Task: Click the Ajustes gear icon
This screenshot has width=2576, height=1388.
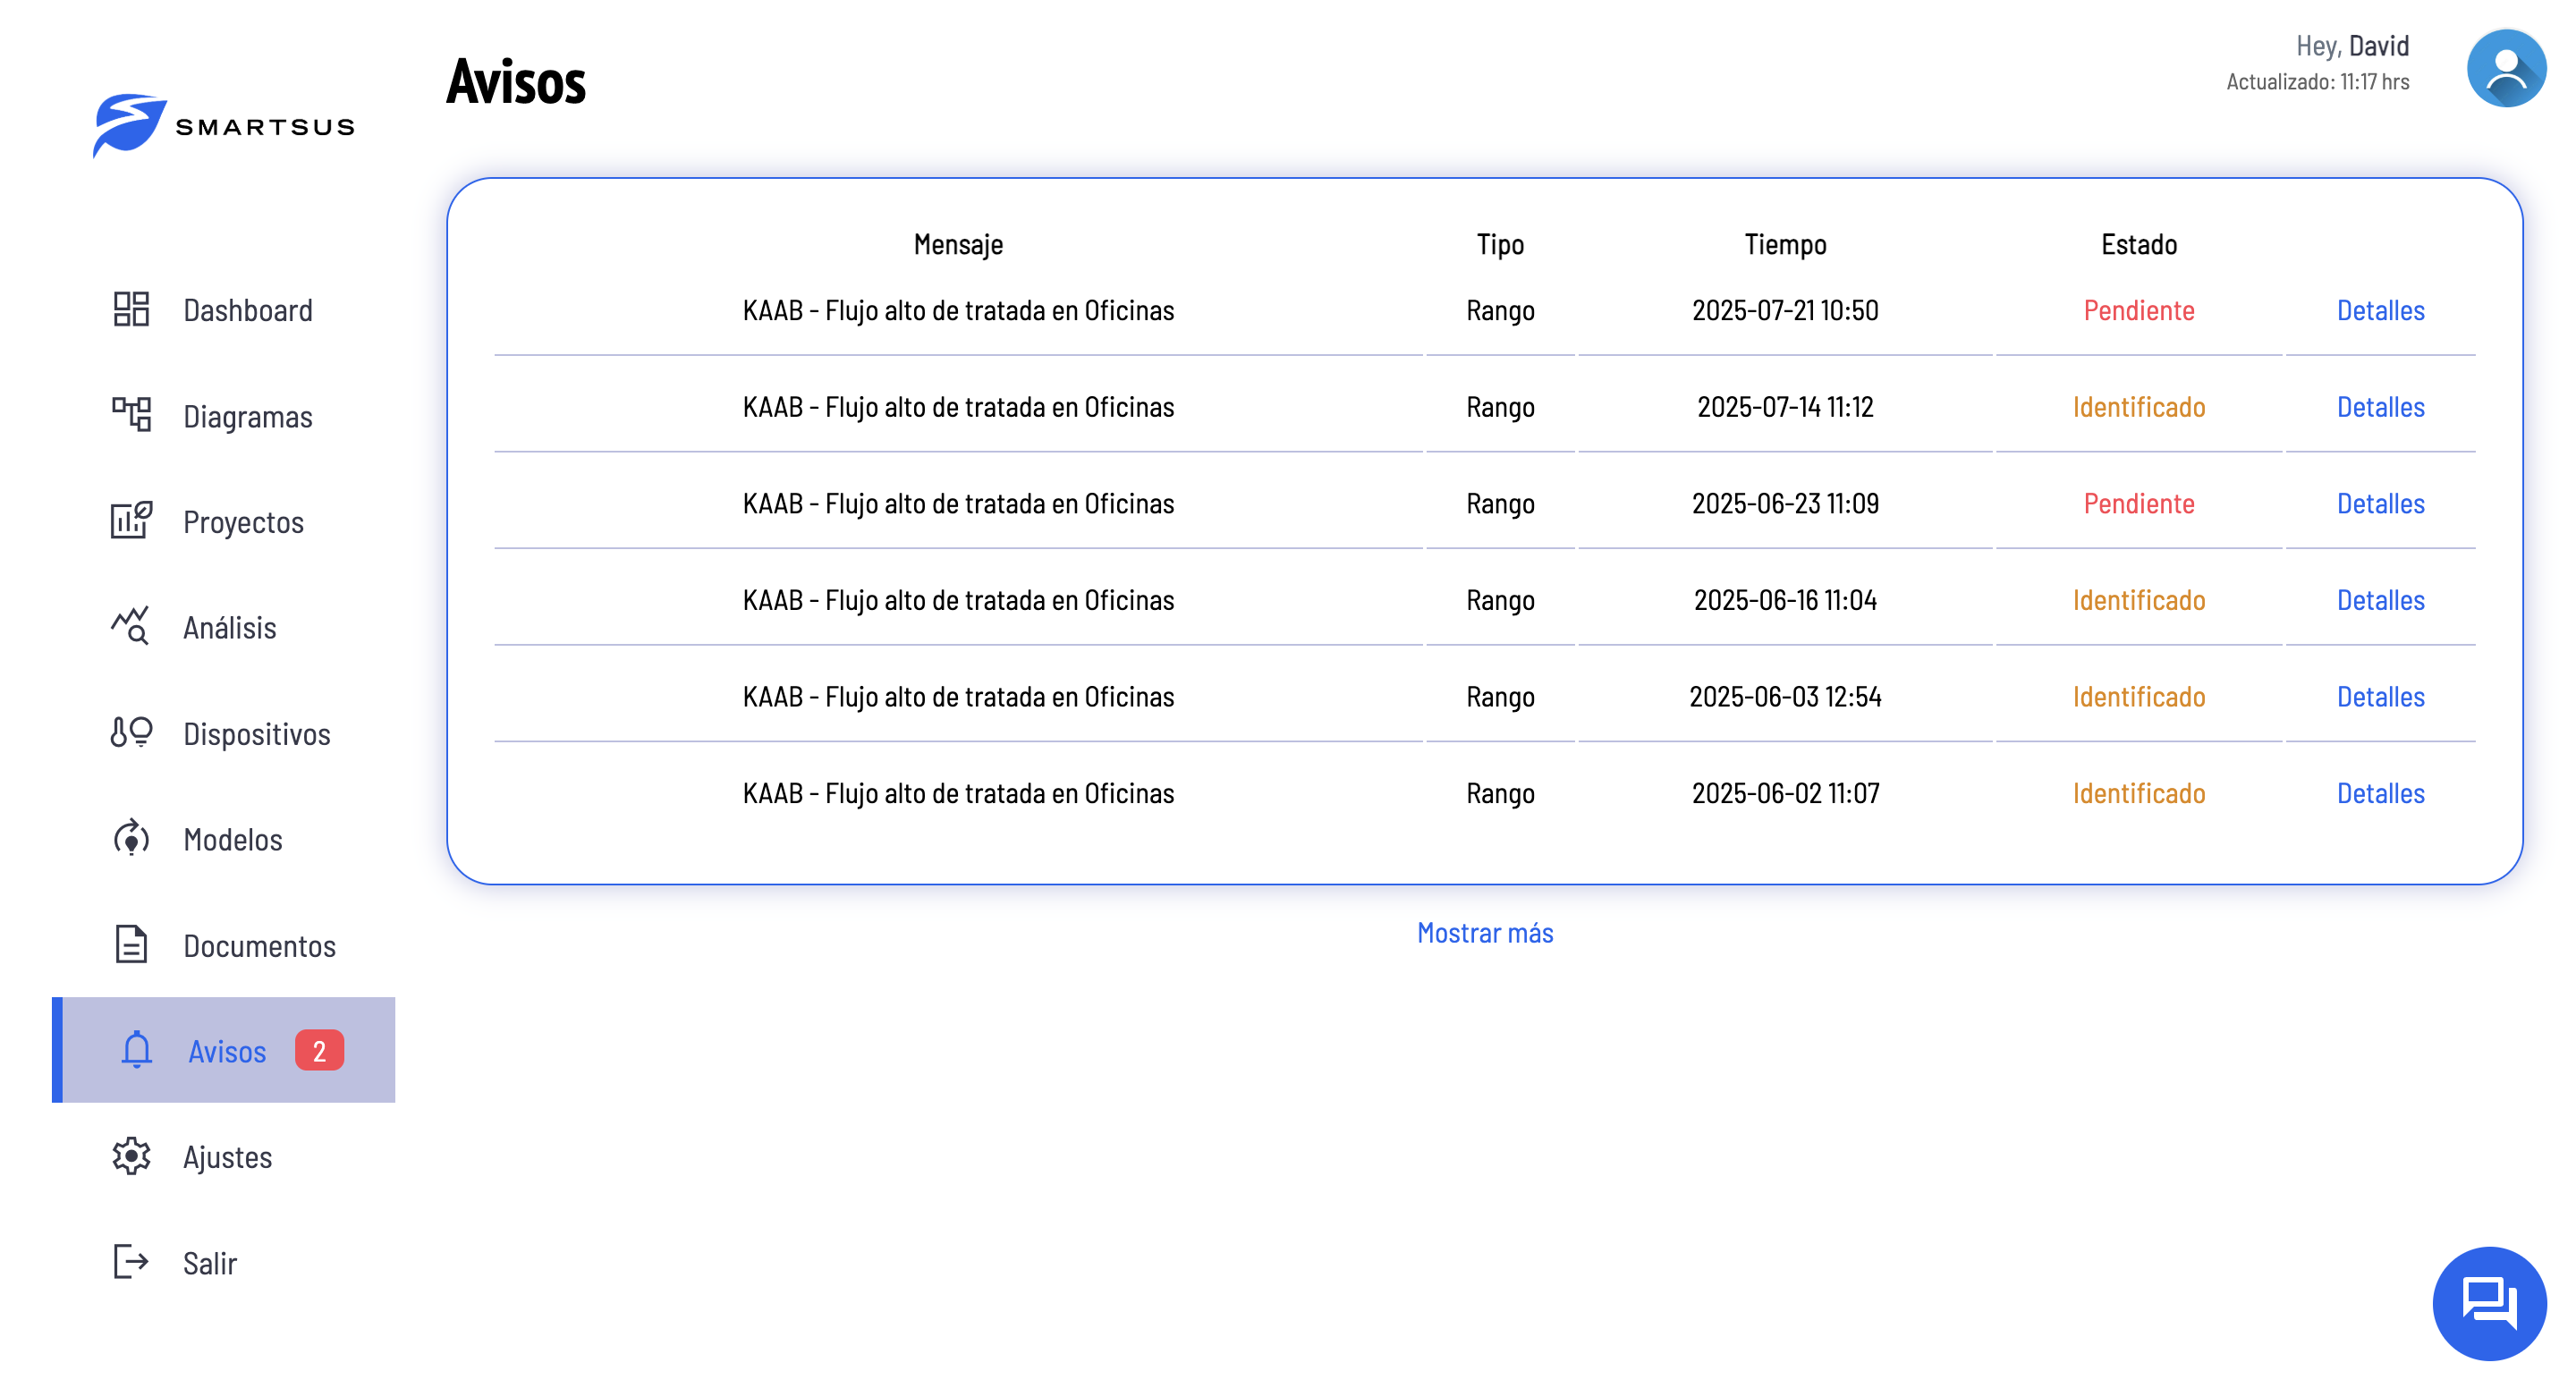Action: 131,1157
